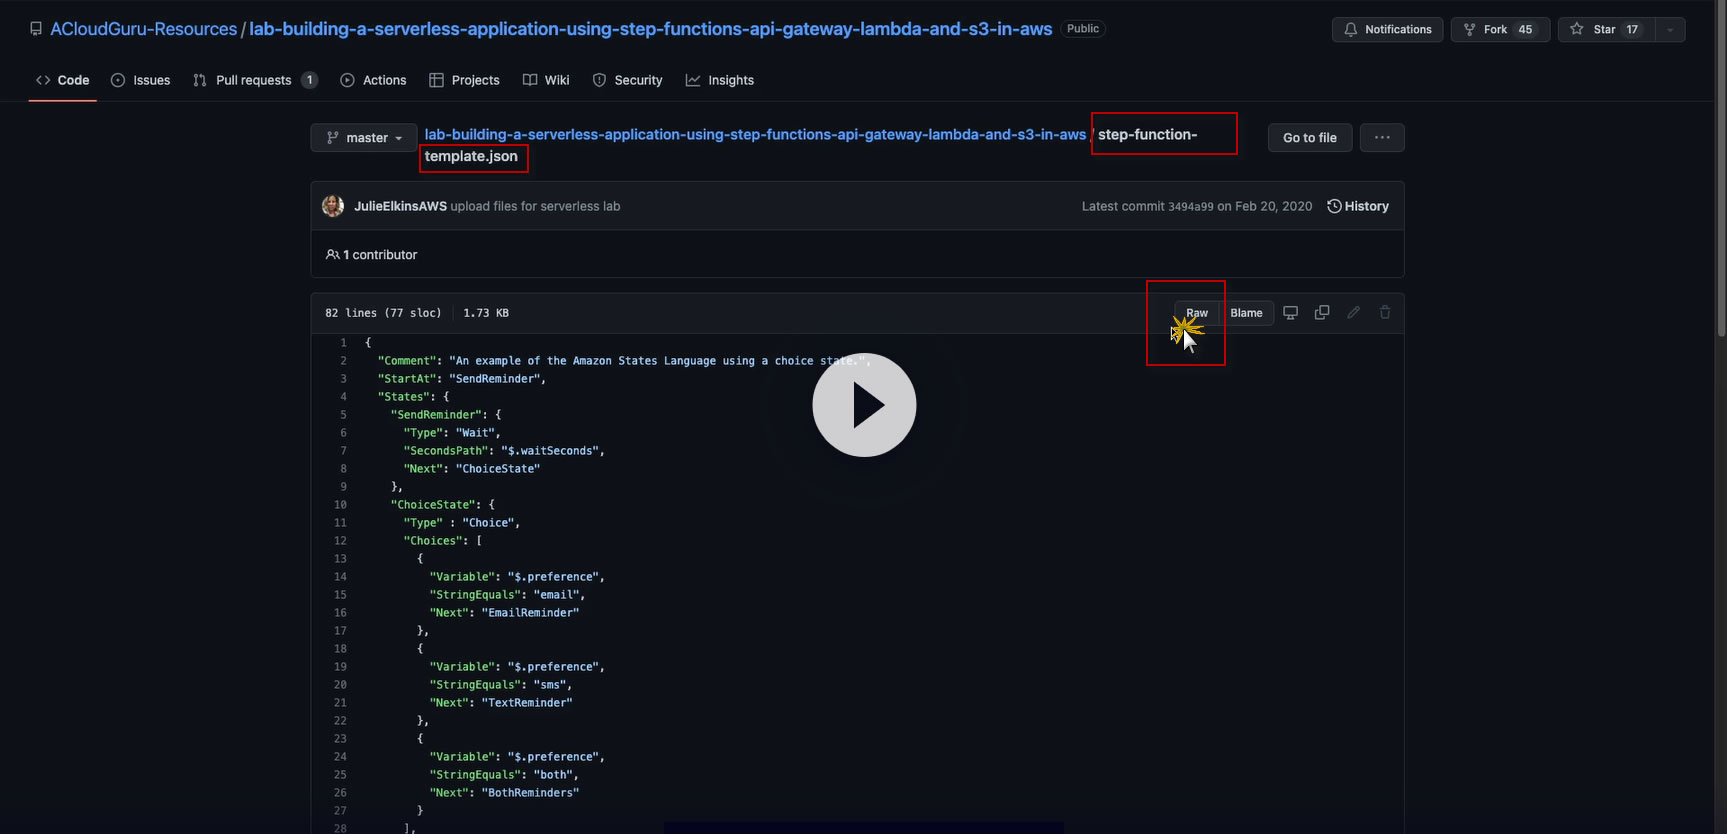Click the "Type": "Wait" code line
Screen dimensions: 1727x834
(x=452, y=433)
